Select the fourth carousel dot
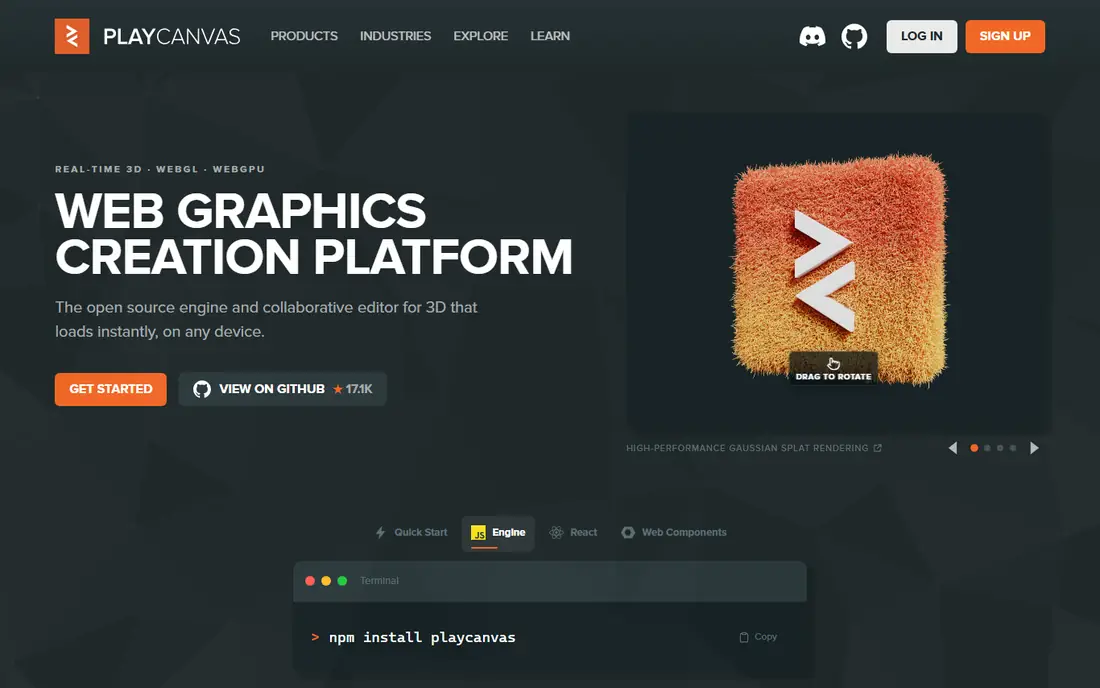Viewport: 1100px width, 688px height. pos(1012,447)
